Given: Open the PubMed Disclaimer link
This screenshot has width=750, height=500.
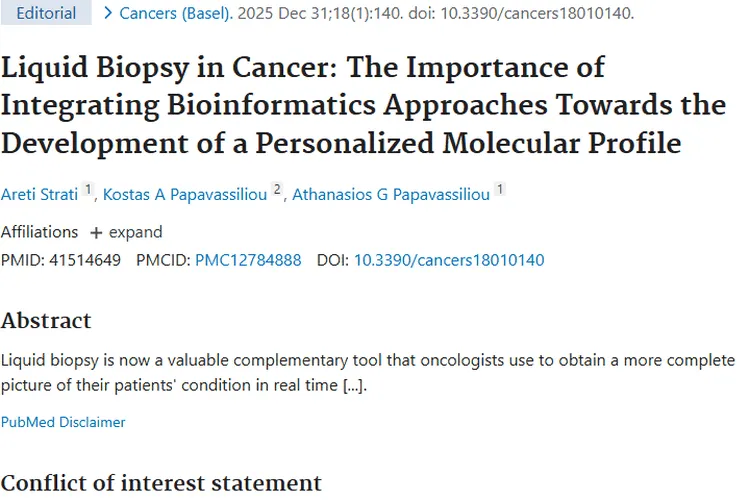Looking at the screenshot, I should coord(63,422).
